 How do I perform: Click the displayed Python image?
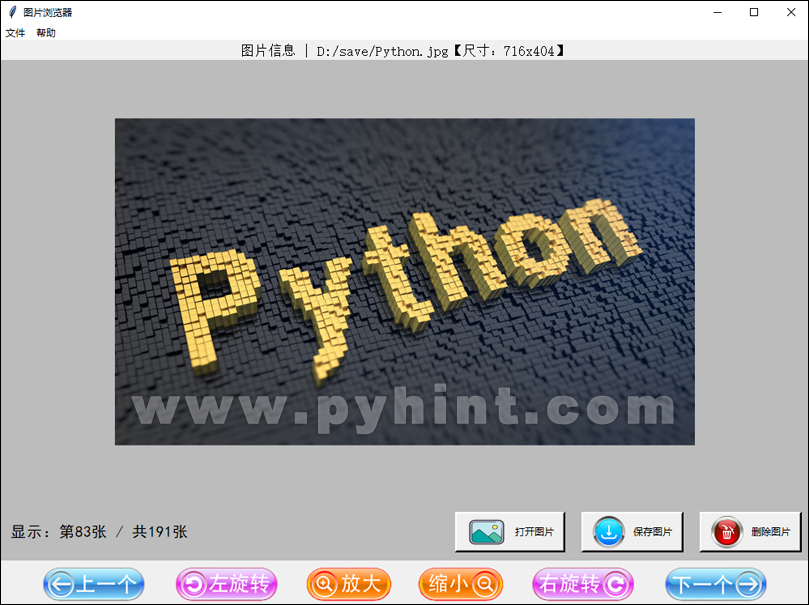[404, 260]
